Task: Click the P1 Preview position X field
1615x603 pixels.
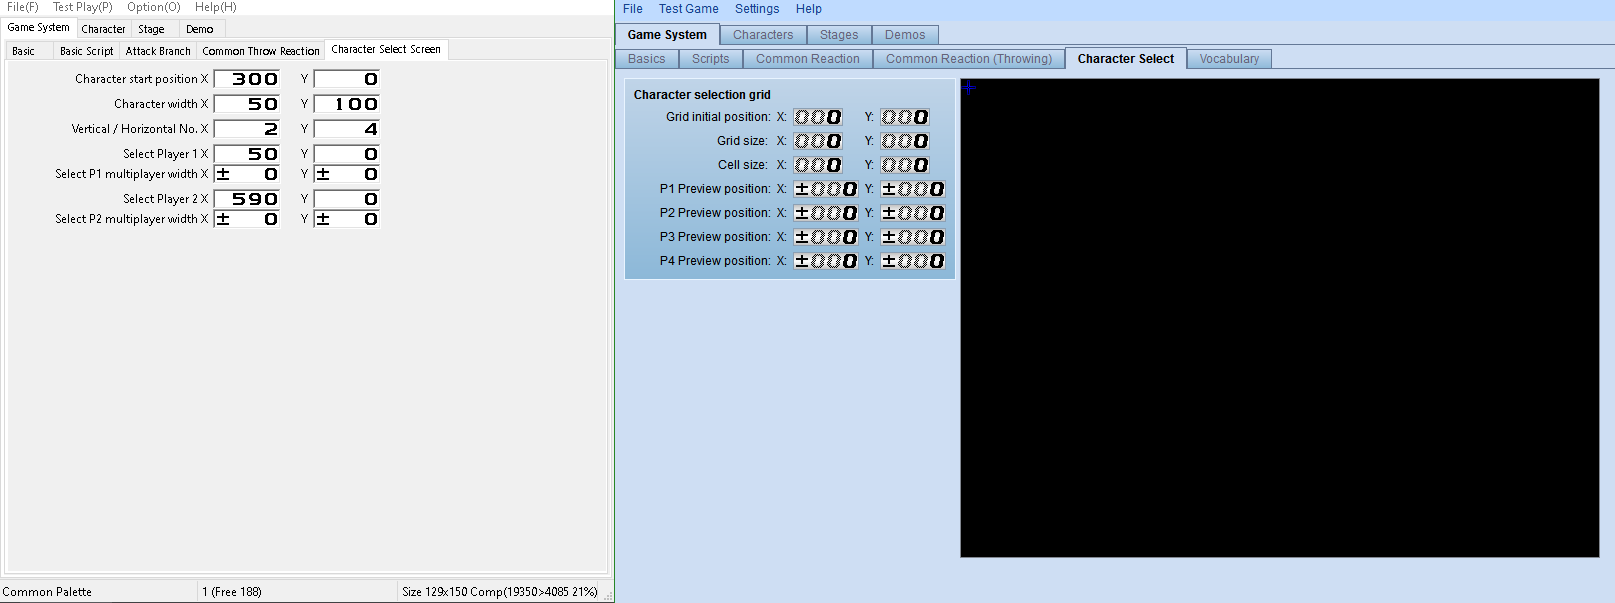Action: pyautogui.click(x=826, y=189)
